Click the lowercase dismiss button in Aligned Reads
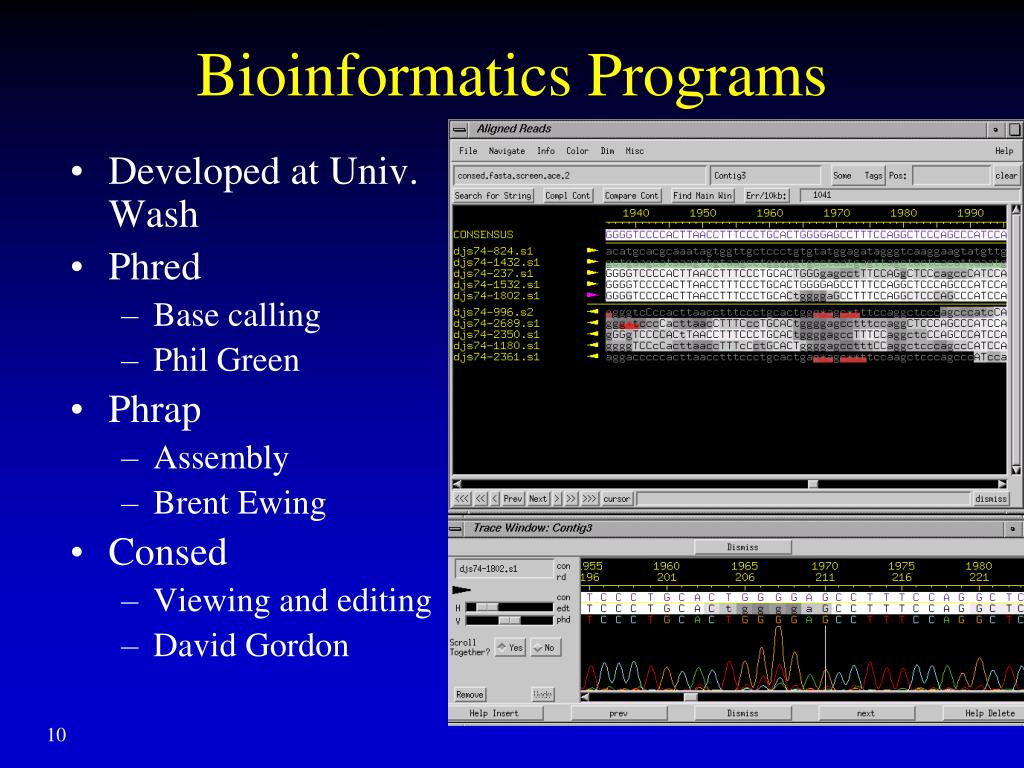This screenshot has width=1024, height=768. (991, 498)
